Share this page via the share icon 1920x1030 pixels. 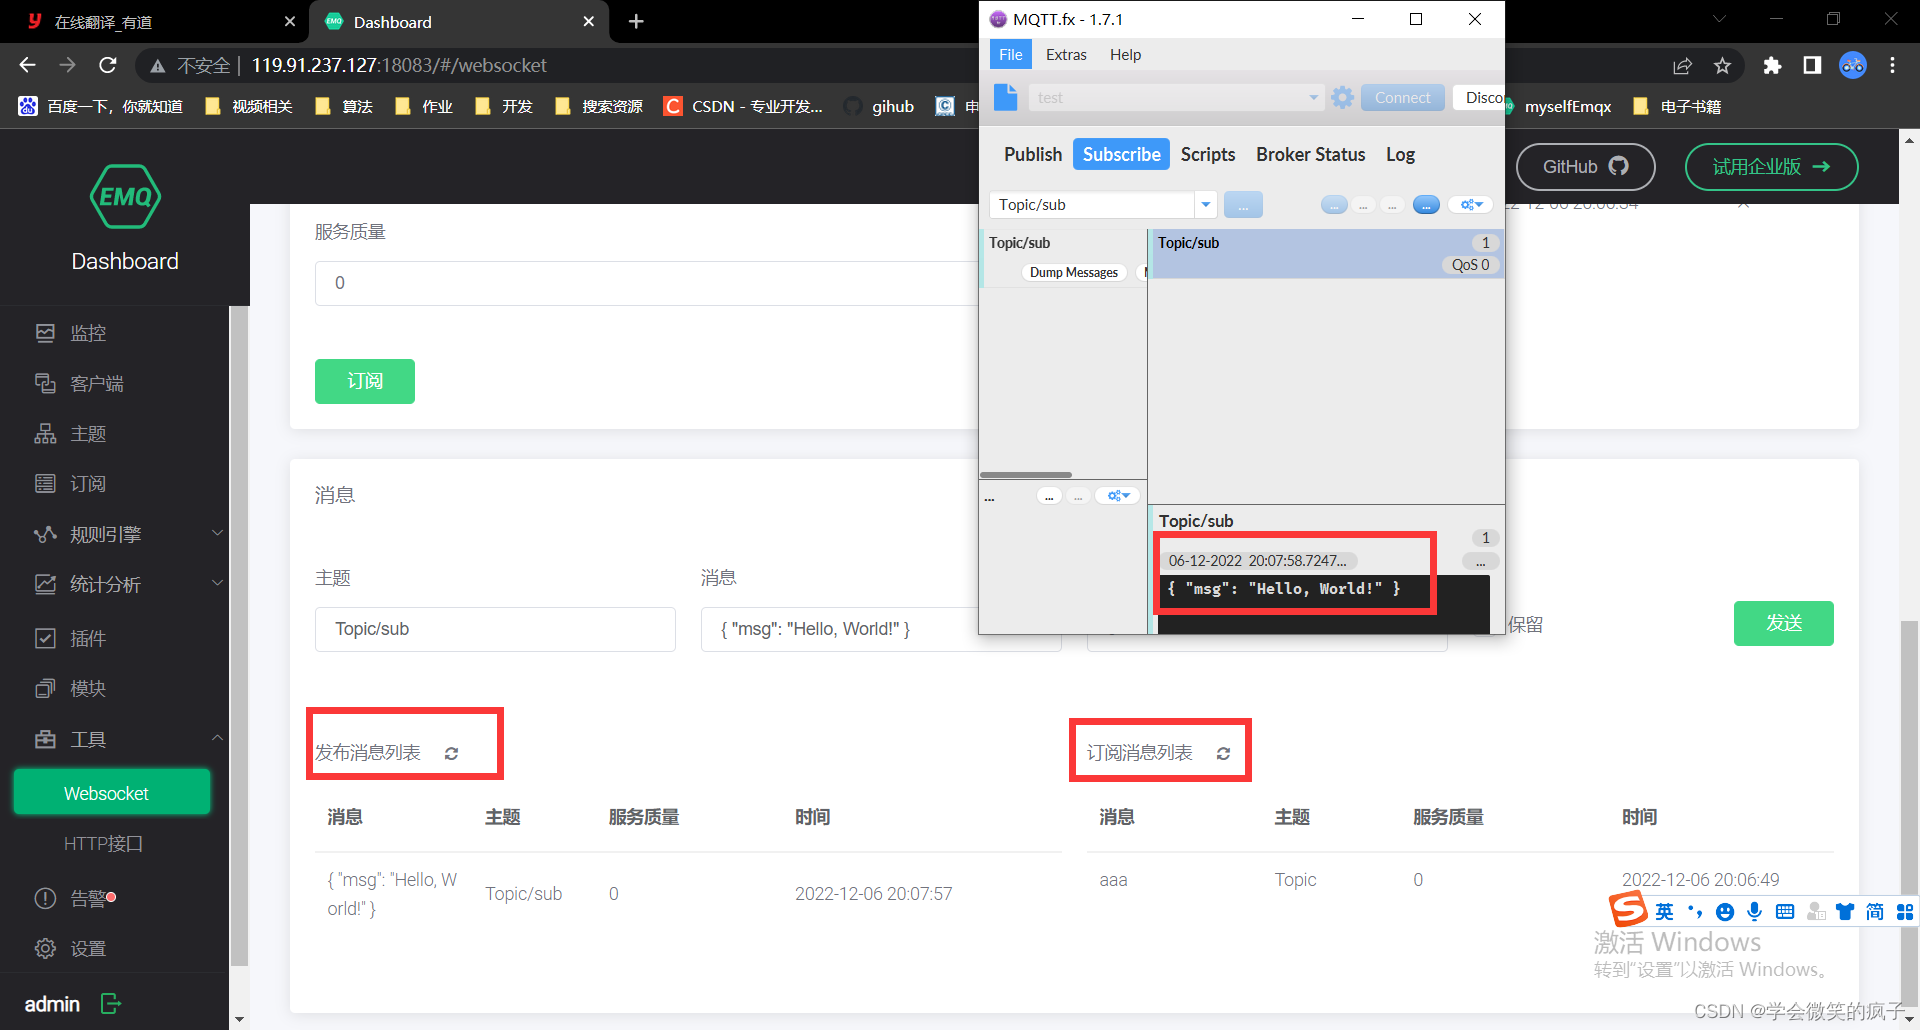pyautogui.click(x=1682, y=66)
